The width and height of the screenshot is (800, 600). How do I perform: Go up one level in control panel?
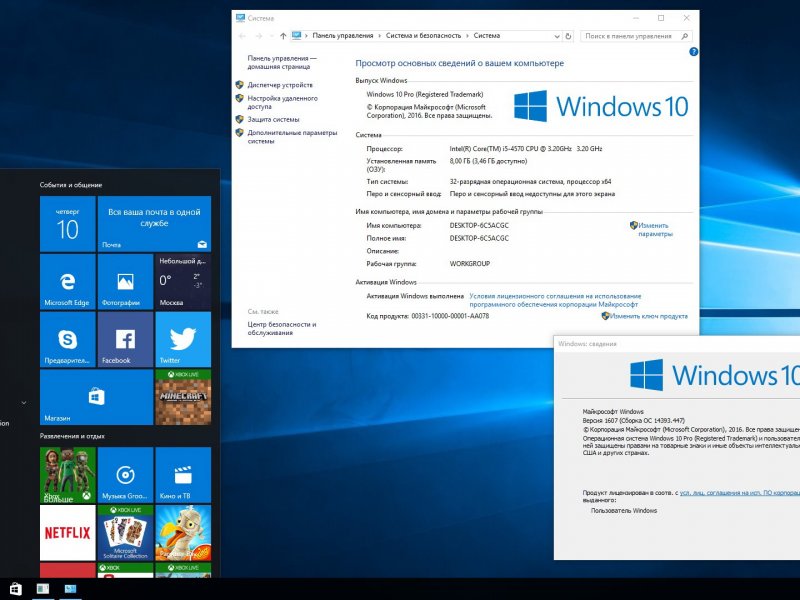tap(283, 36)
